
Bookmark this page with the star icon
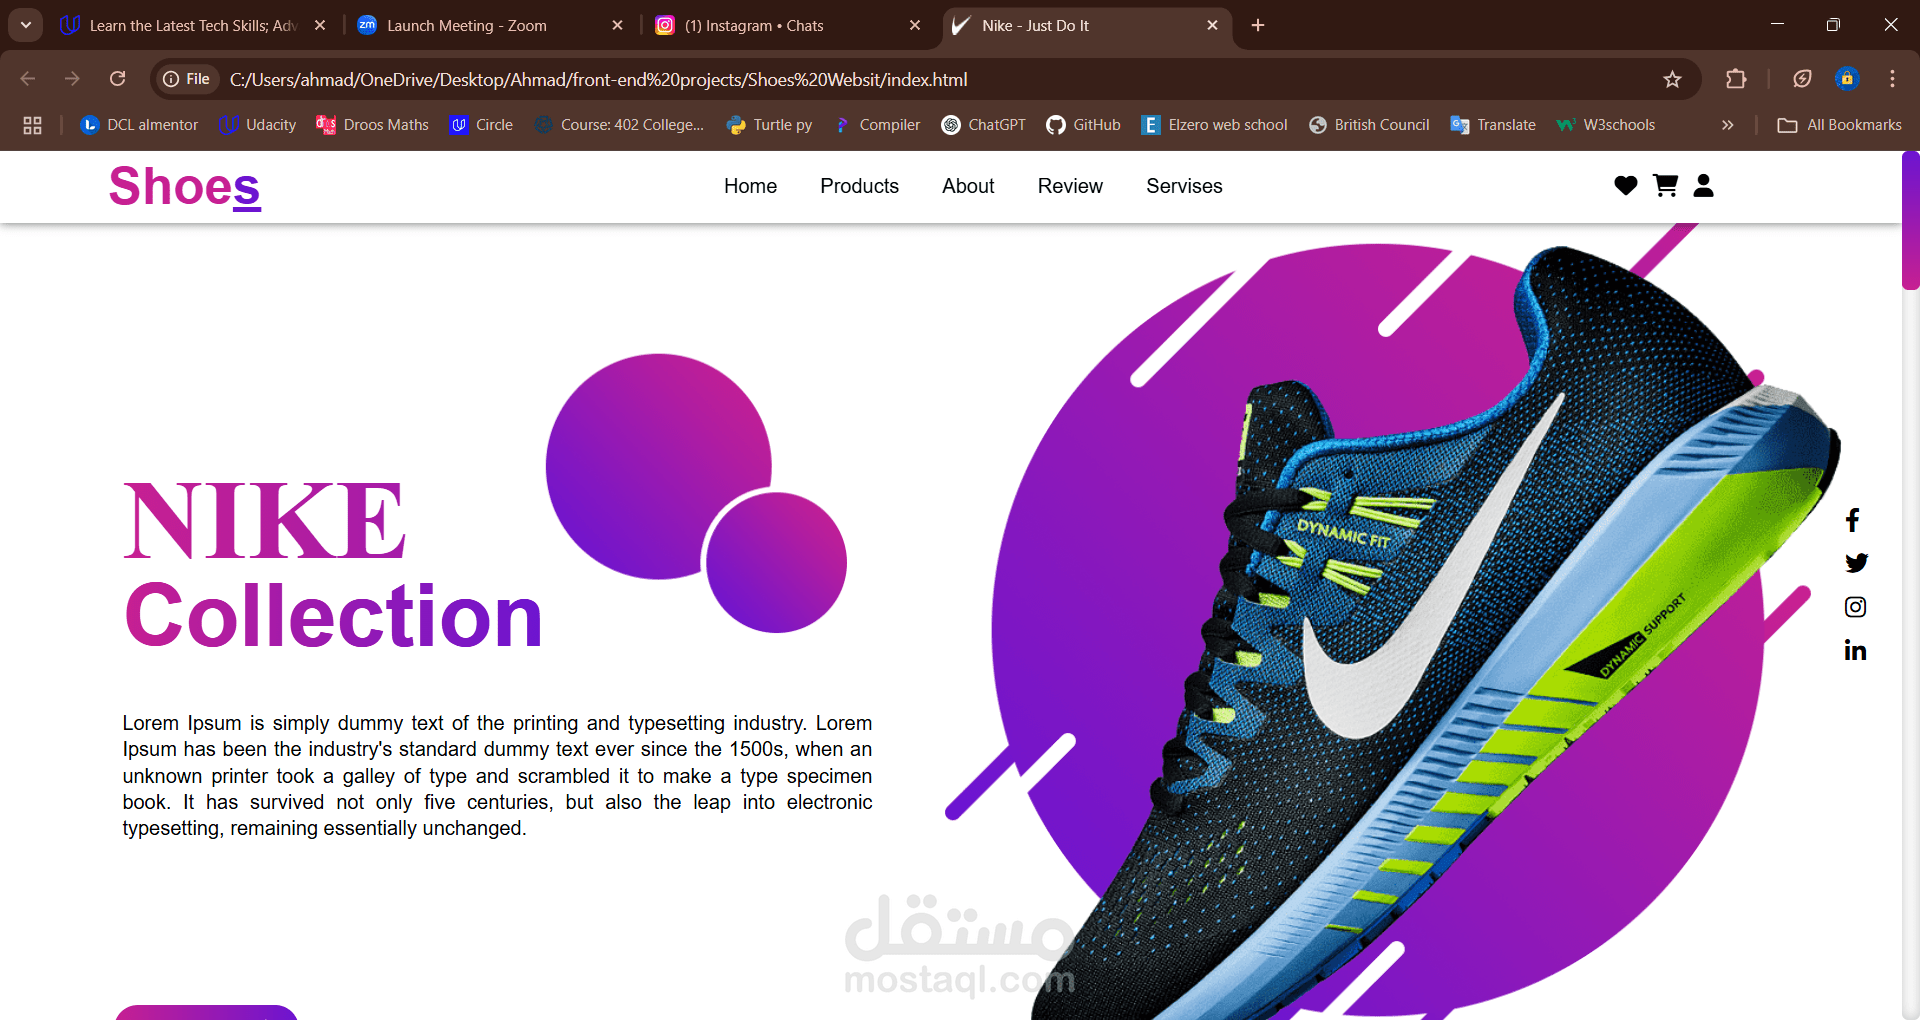coord(1672,79)
